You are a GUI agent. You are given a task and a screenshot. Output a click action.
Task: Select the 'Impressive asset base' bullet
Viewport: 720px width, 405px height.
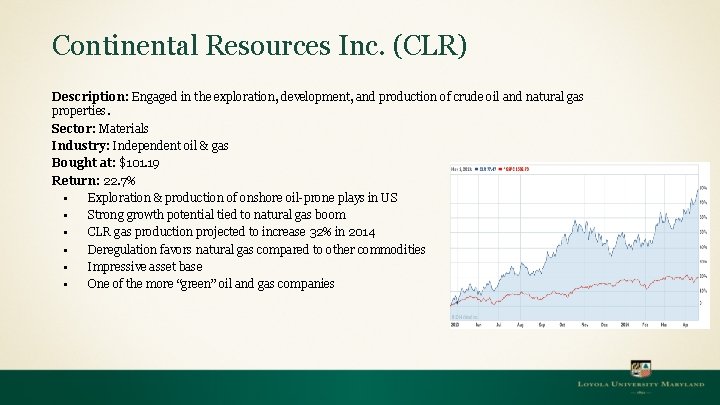[x=145, y=267]
